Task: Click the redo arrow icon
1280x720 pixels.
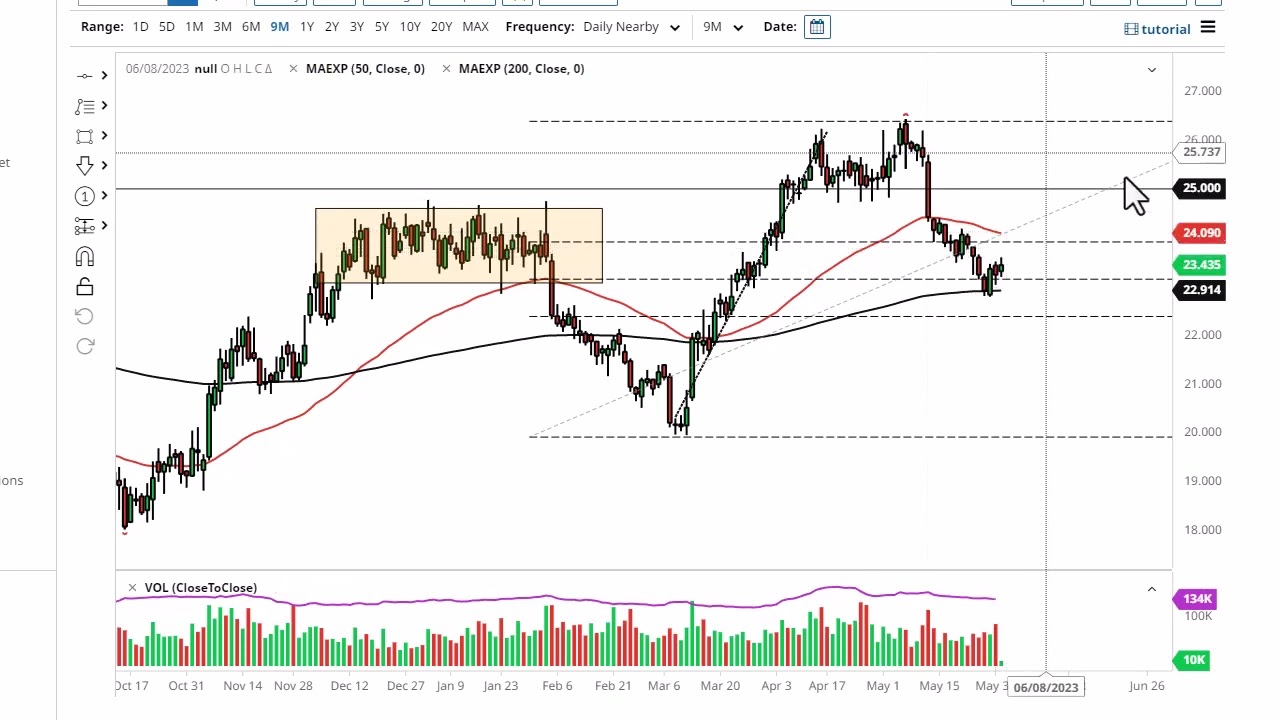Action: click(x=85, y=346)
